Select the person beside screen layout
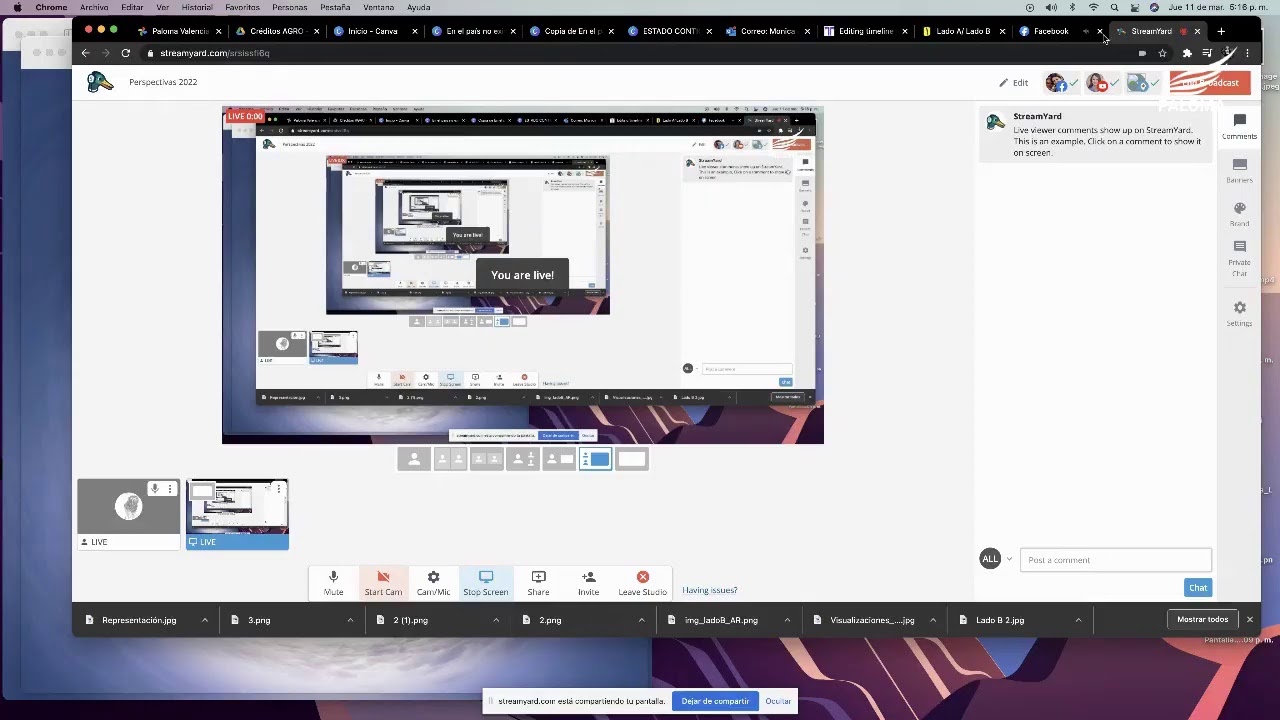 click(x=558, y=459)
